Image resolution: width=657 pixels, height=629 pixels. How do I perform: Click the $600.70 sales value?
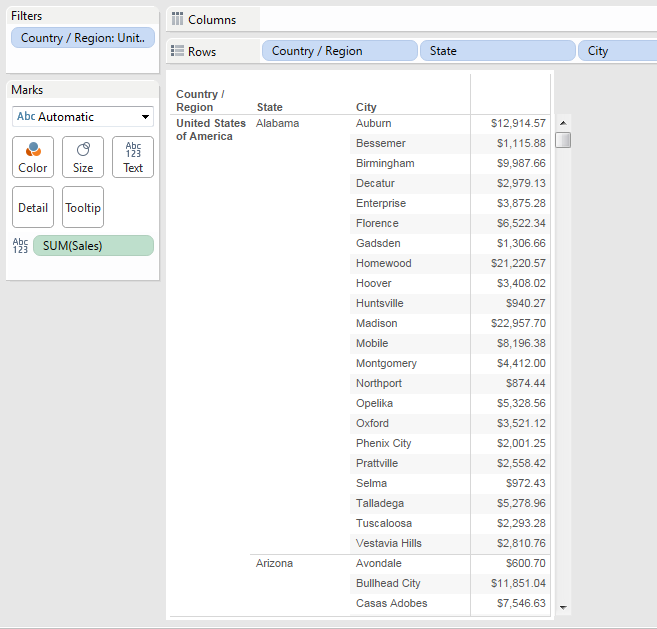click(525, 563)
